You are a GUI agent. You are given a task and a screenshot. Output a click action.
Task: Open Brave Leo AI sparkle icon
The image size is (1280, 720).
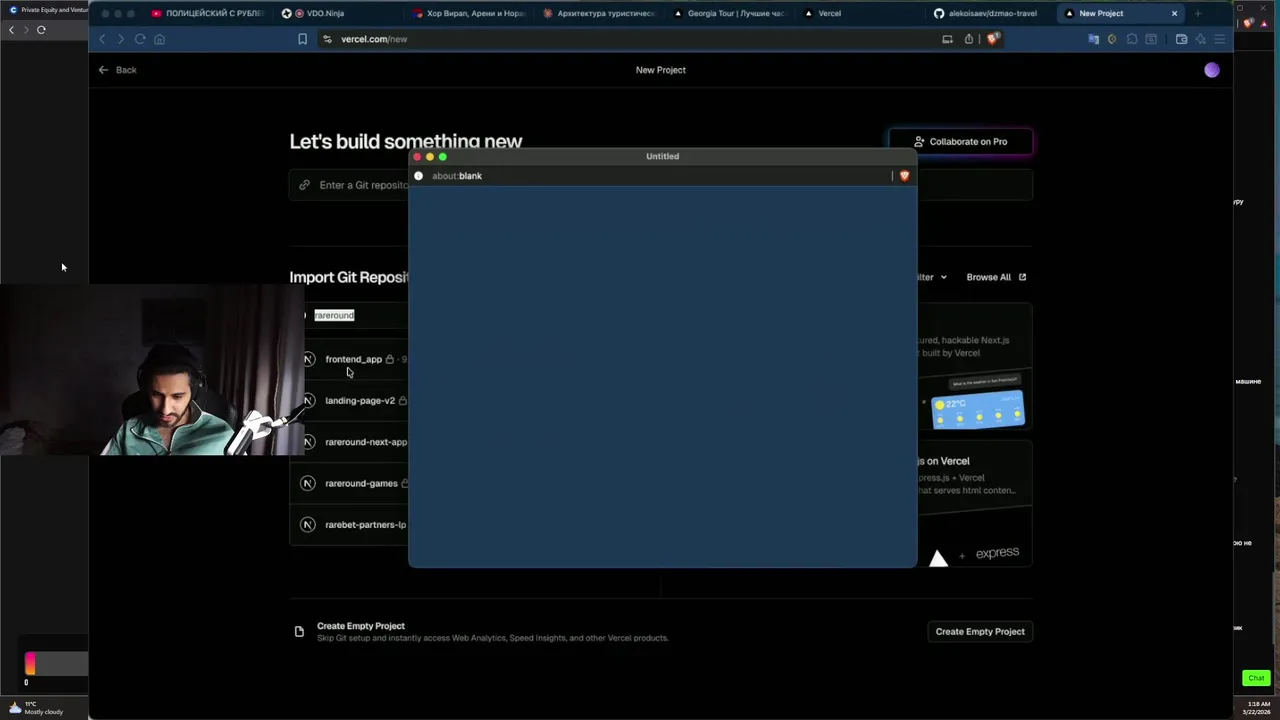[1200, 39]
